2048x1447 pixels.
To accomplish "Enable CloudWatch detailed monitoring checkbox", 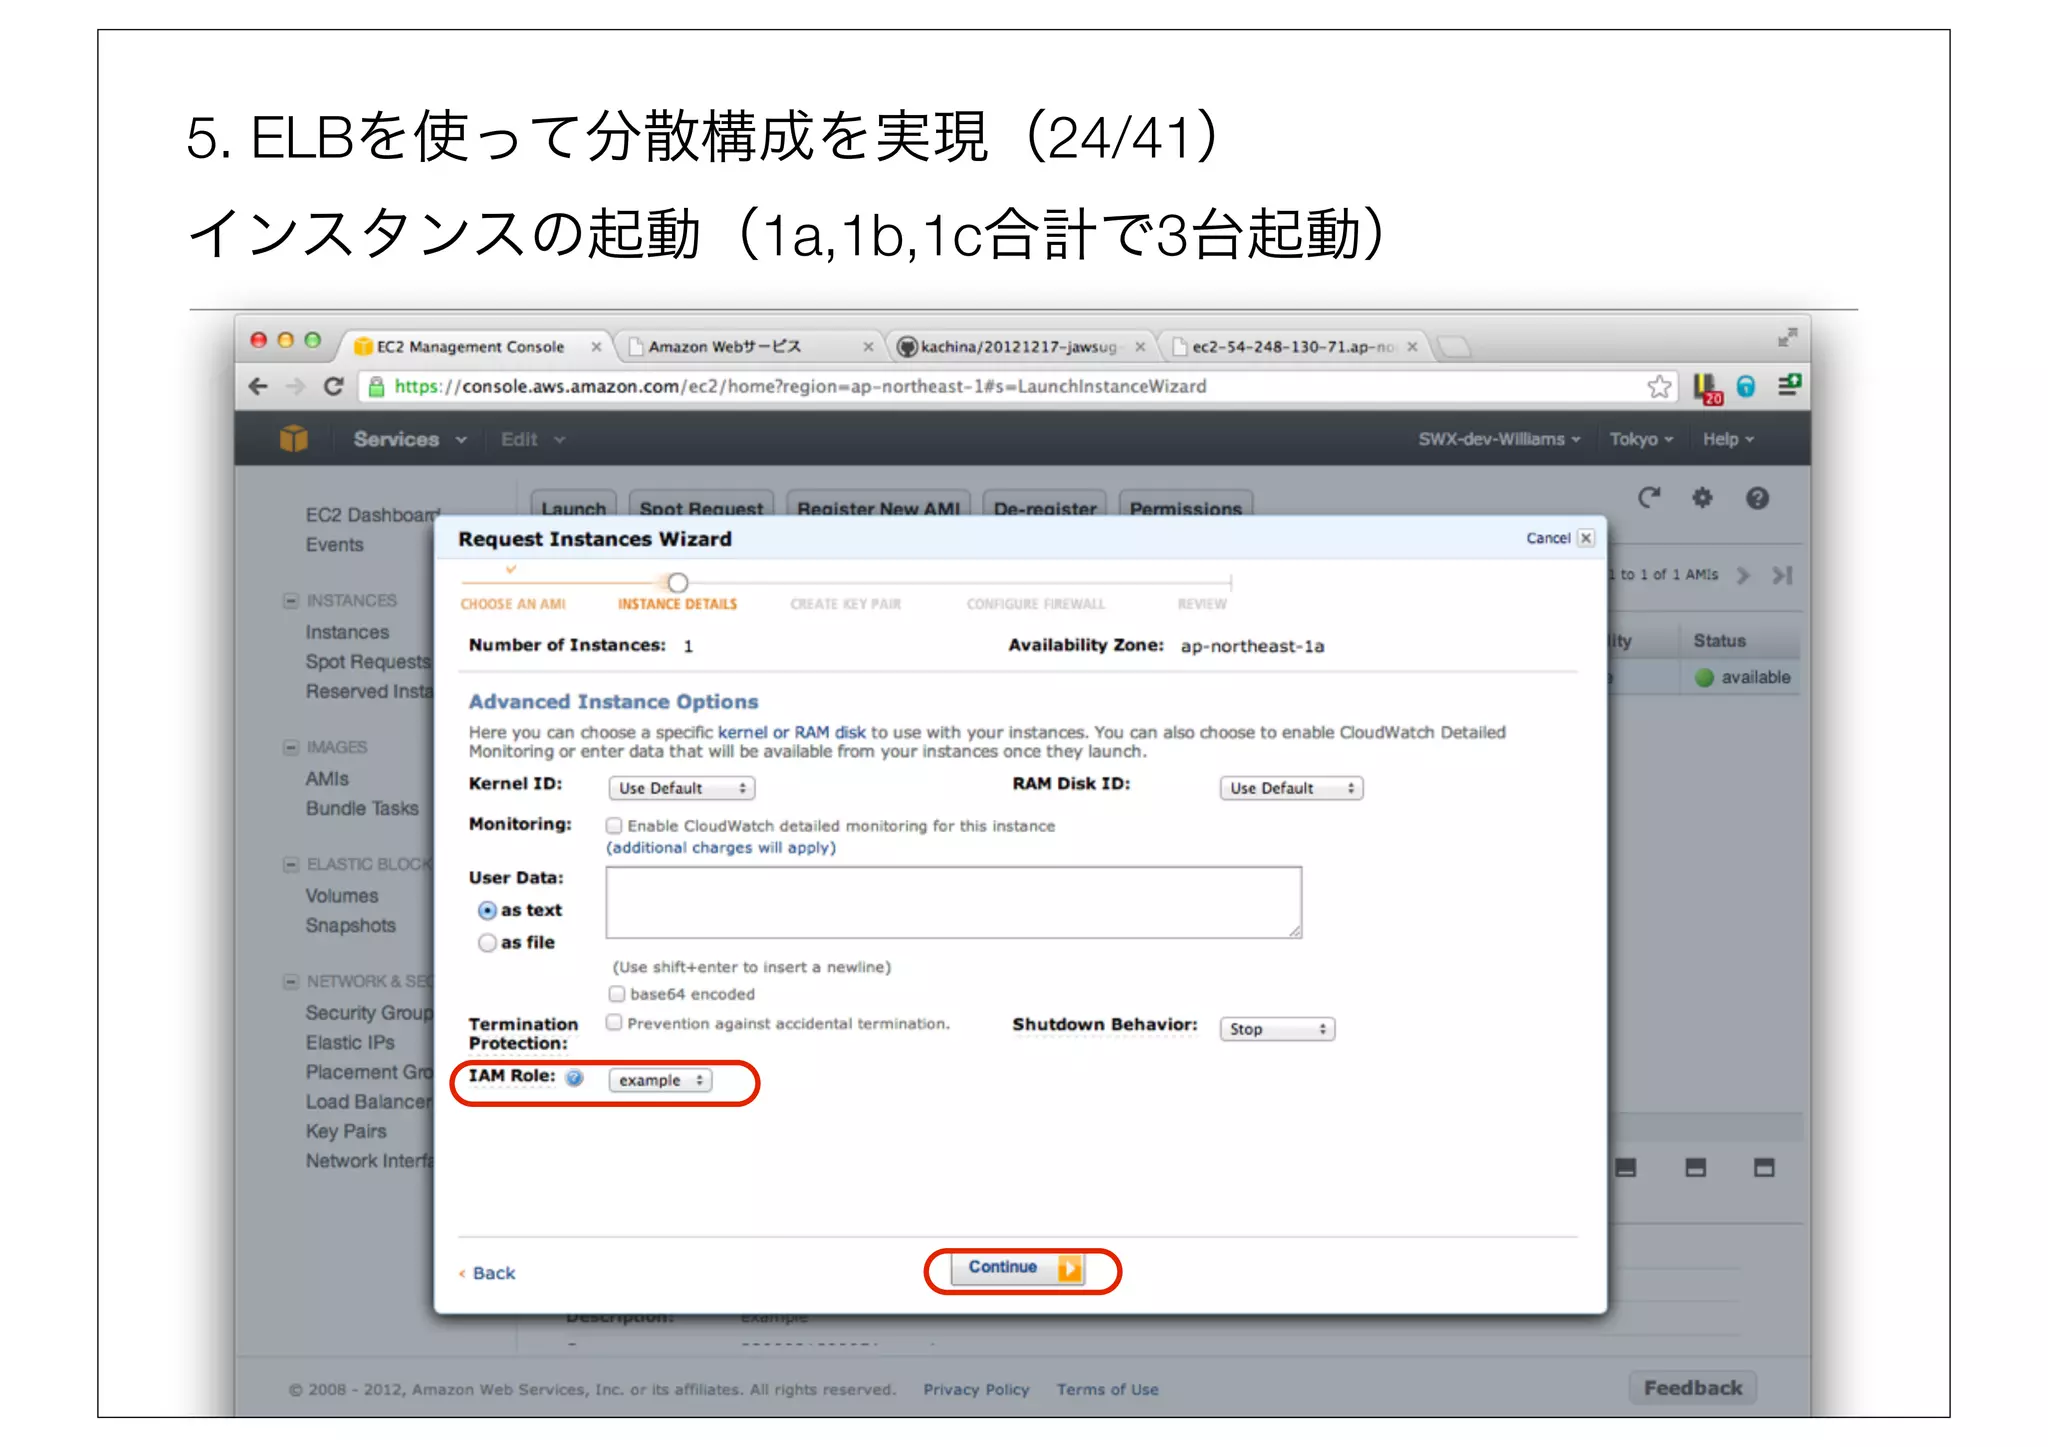I will [615, 826].
